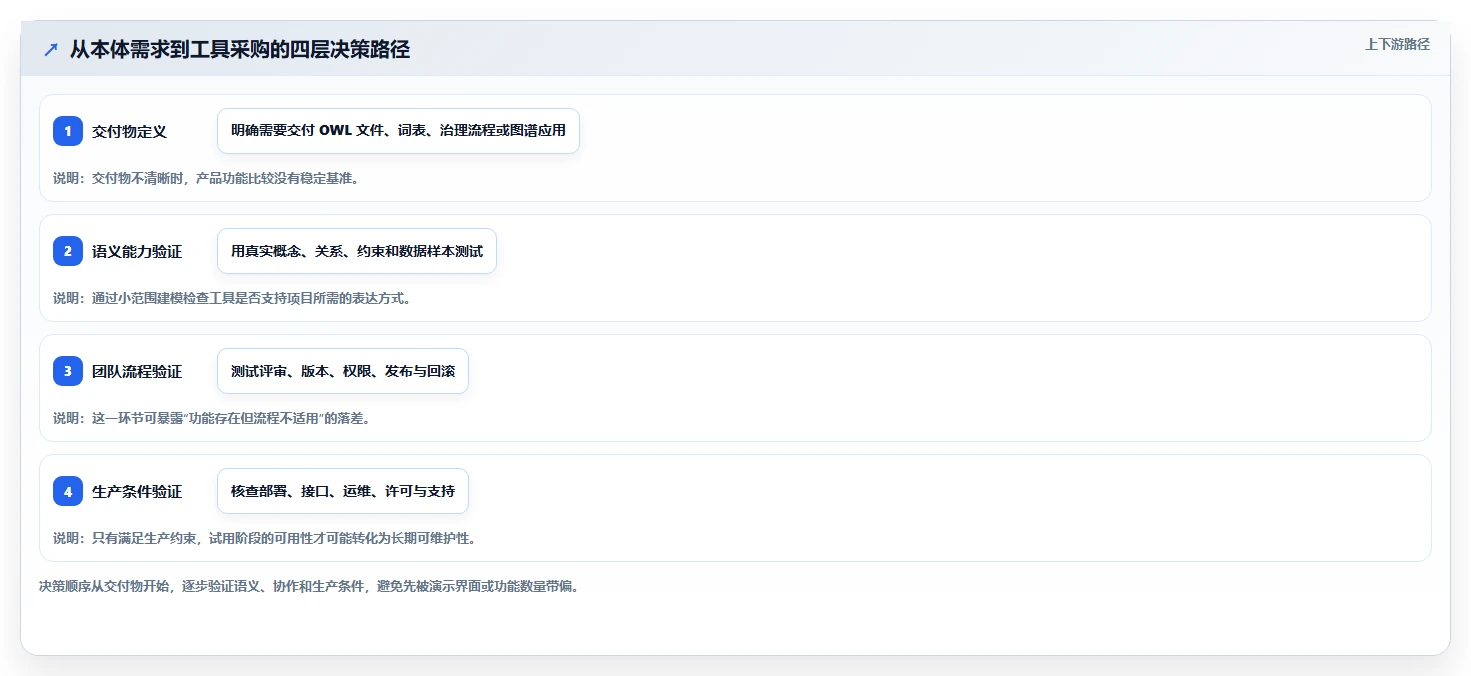Click the footer text 决策顺序从交付物开始
The image size is (1471, 676).
coord(309,586)
